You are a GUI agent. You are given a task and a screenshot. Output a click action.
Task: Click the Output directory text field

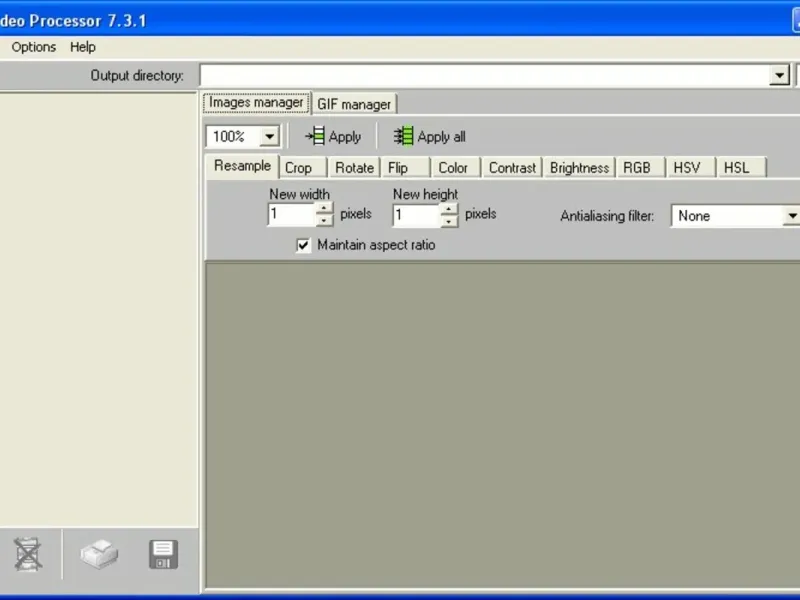point(485,76)
